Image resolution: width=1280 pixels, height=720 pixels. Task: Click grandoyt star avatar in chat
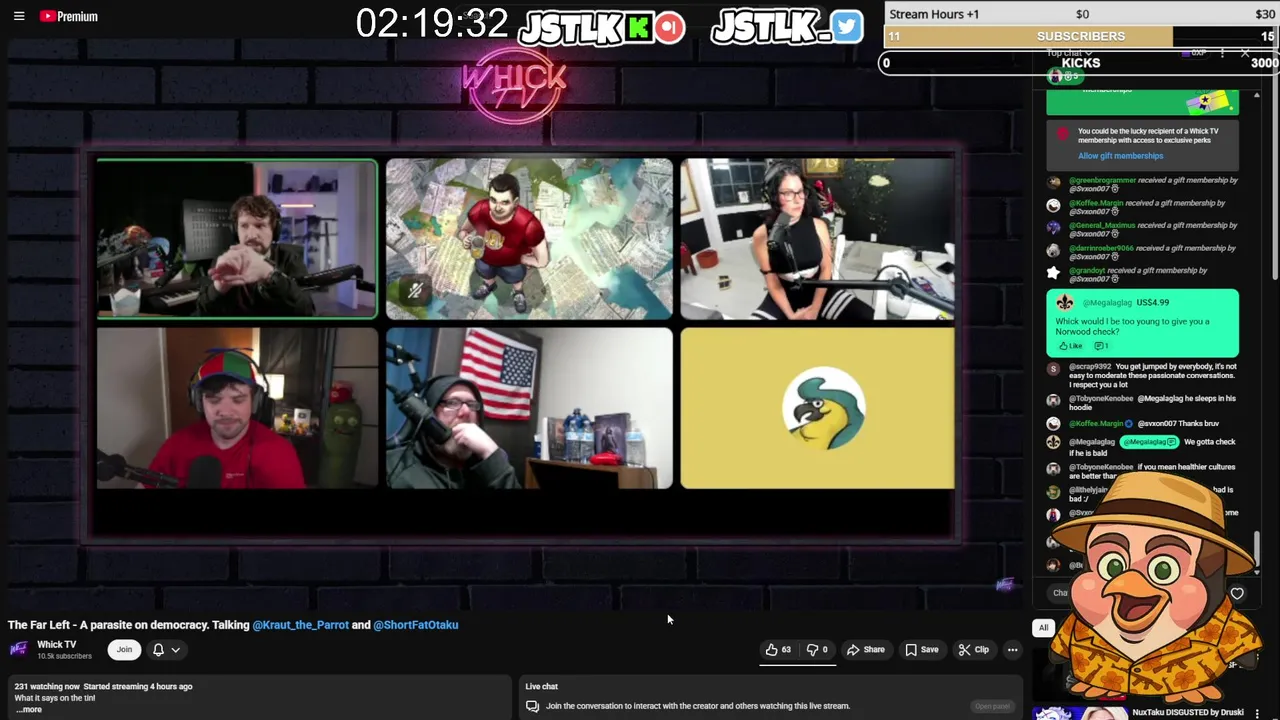1053,272
